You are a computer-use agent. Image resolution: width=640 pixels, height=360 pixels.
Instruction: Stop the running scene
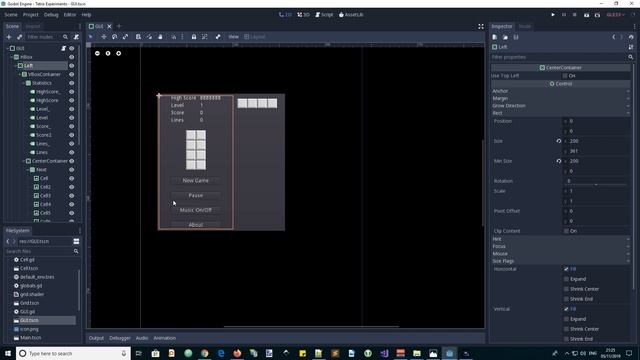574,15
